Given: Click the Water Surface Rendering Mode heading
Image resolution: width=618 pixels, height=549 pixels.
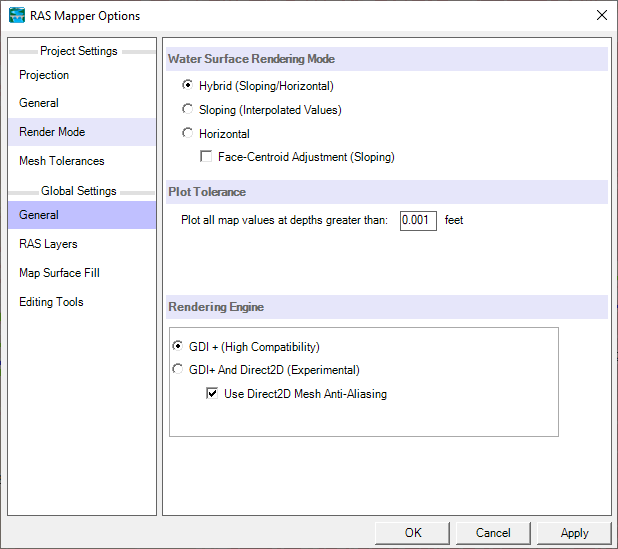Looking at the screenshot, I should pyautogui.click(x=251, y=59).
